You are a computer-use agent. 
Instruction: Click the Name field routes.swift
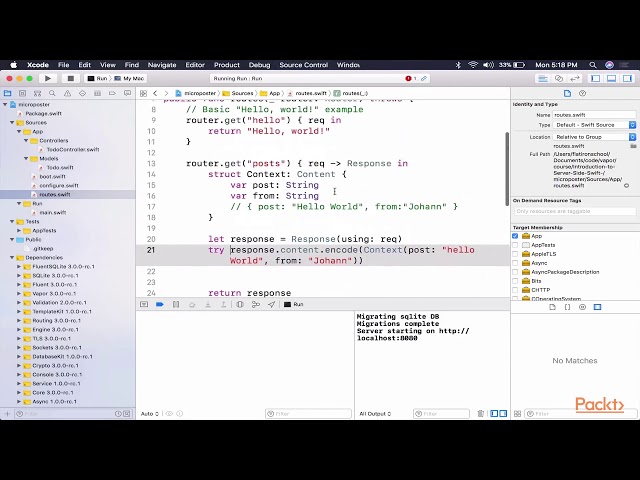click(x=594, y=115)
